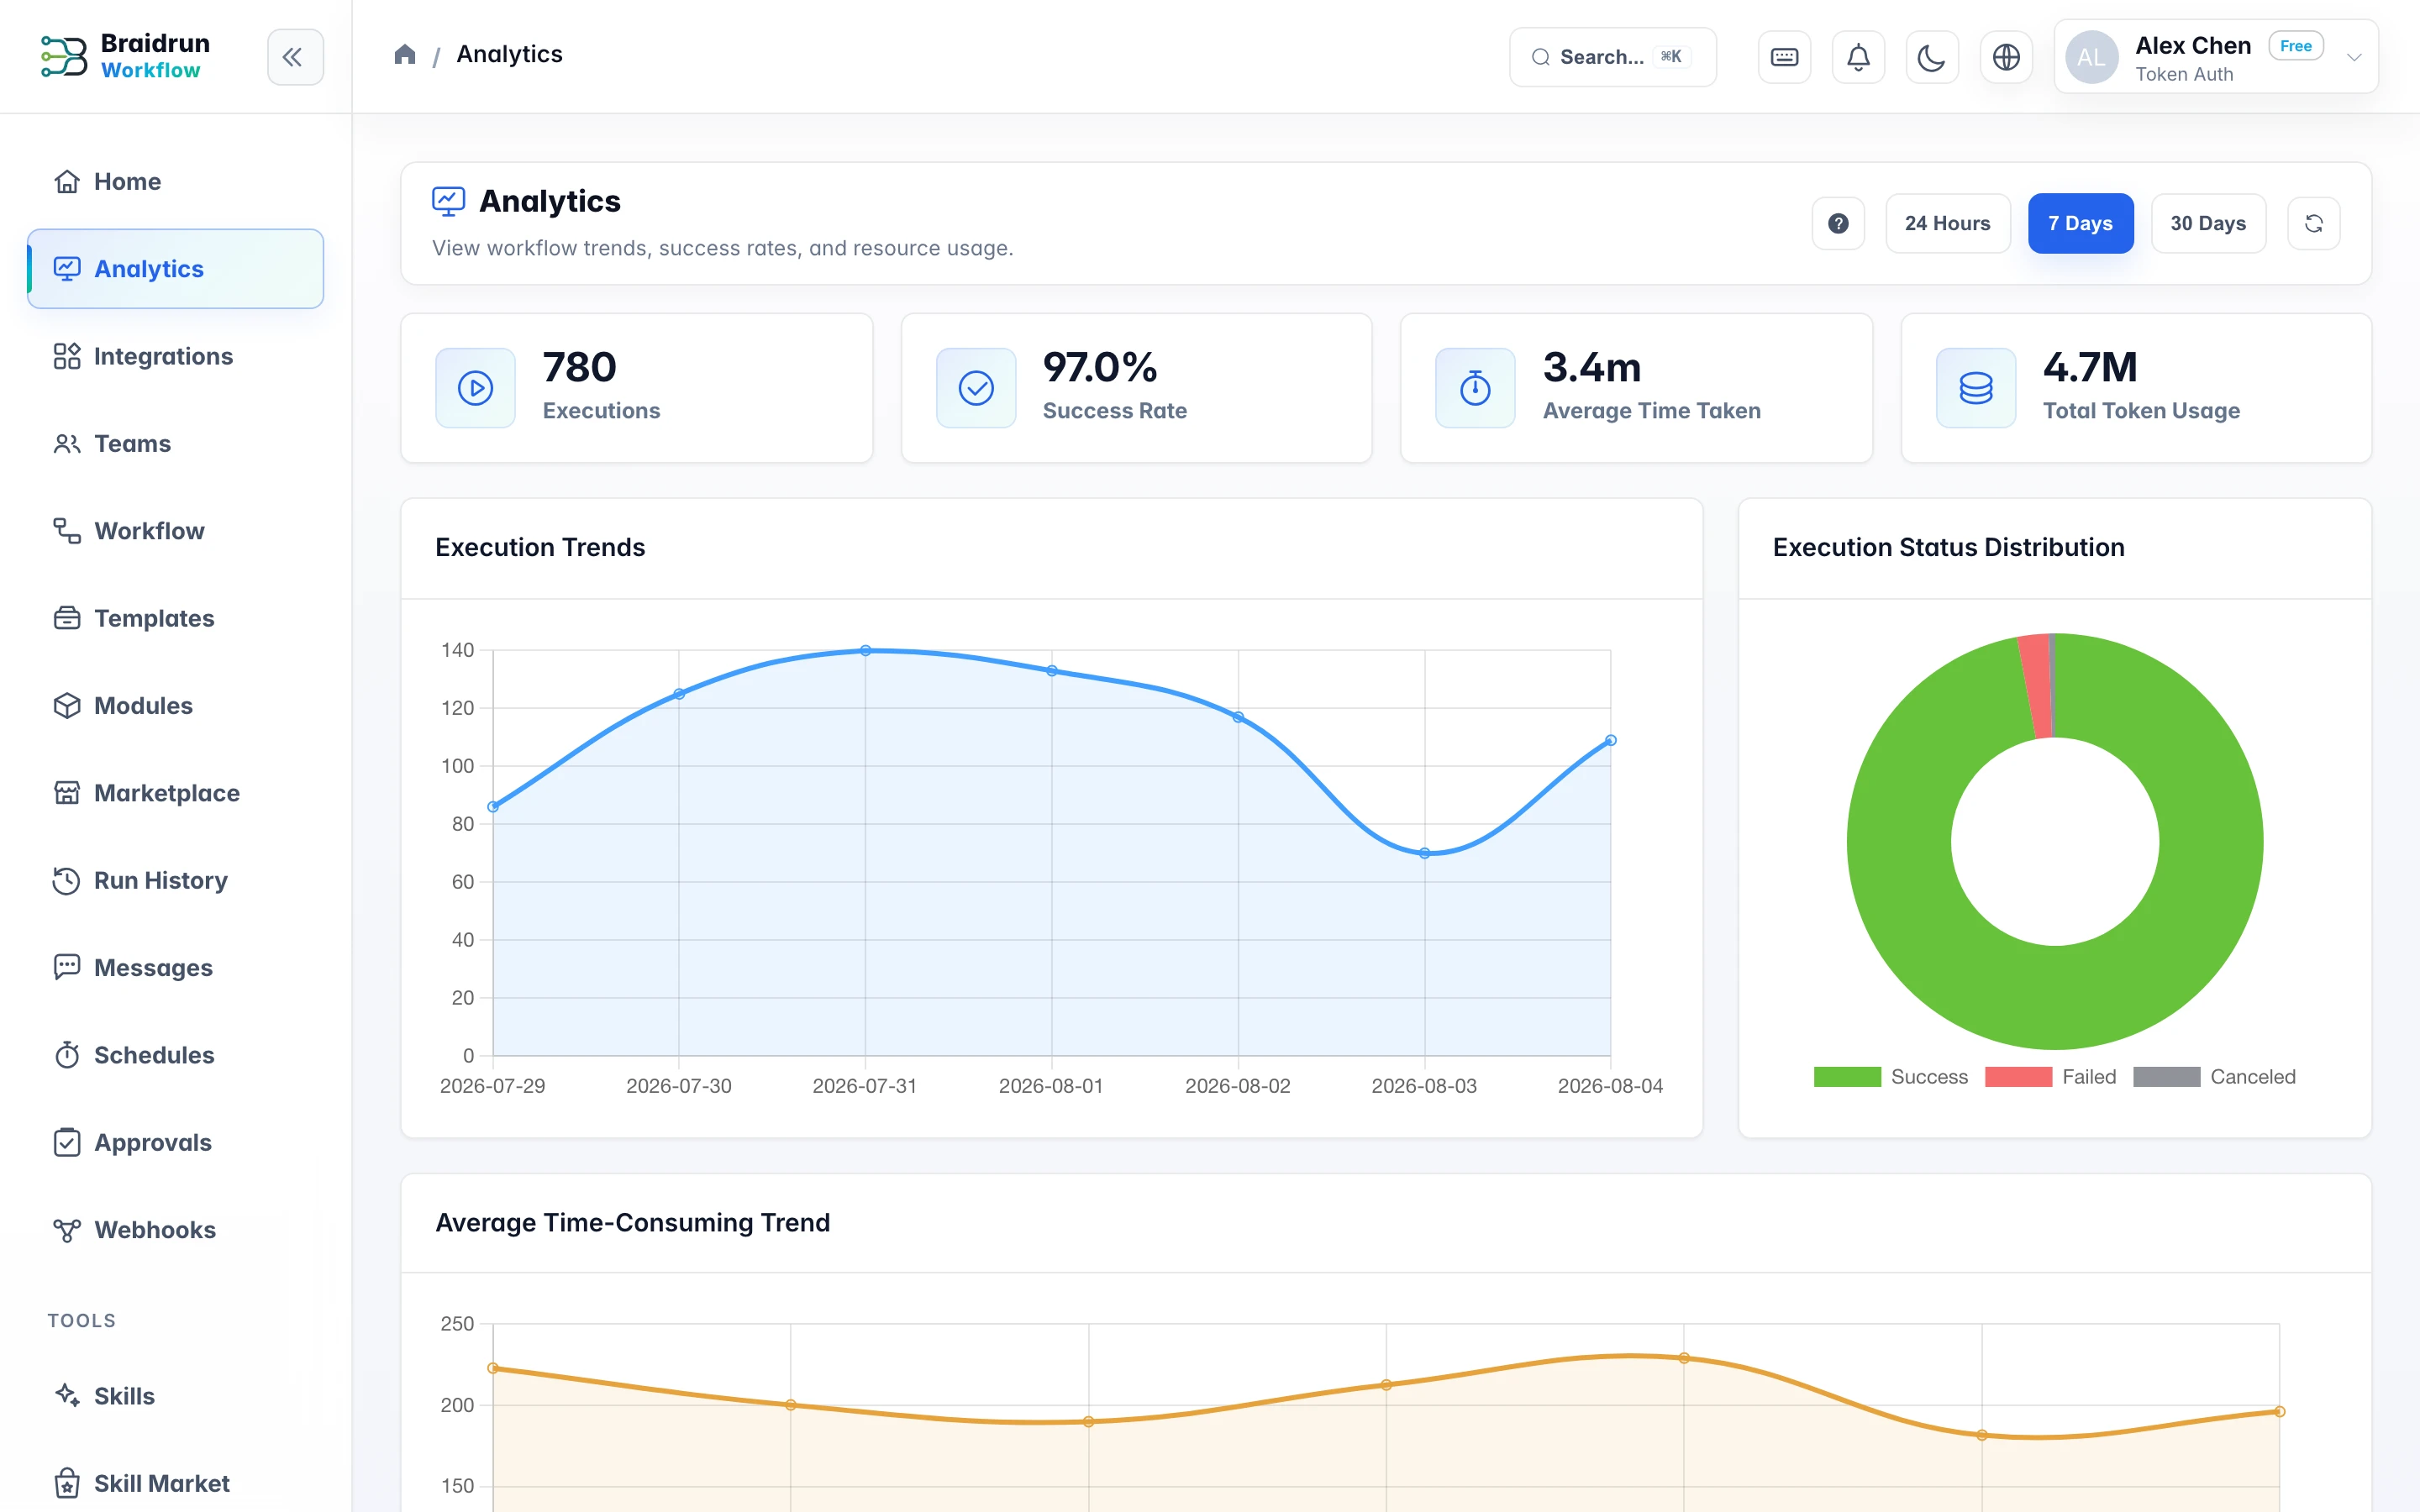Screen dimensions: 2420x1512
Task: Click the Skills sparkle icon
Action: (x=67, y=1395)
